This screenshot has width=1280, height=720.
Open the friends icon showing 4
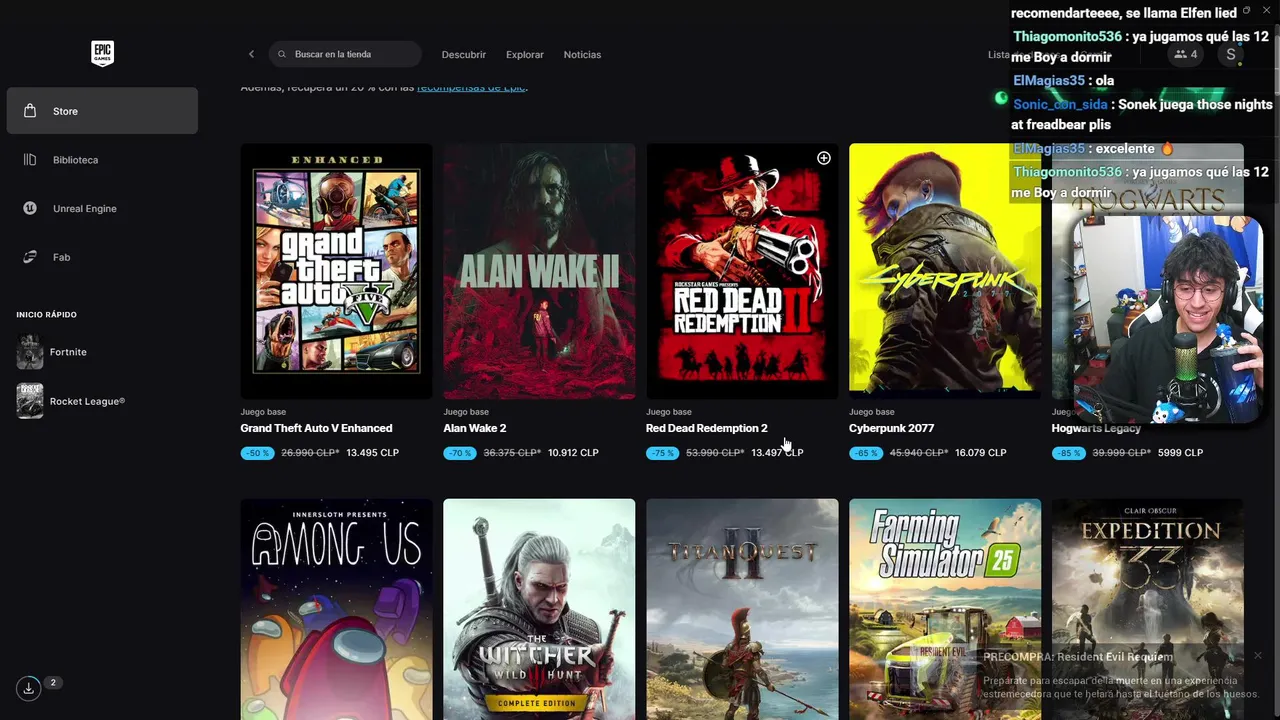pyautogui.click(x=1186, y=55)
